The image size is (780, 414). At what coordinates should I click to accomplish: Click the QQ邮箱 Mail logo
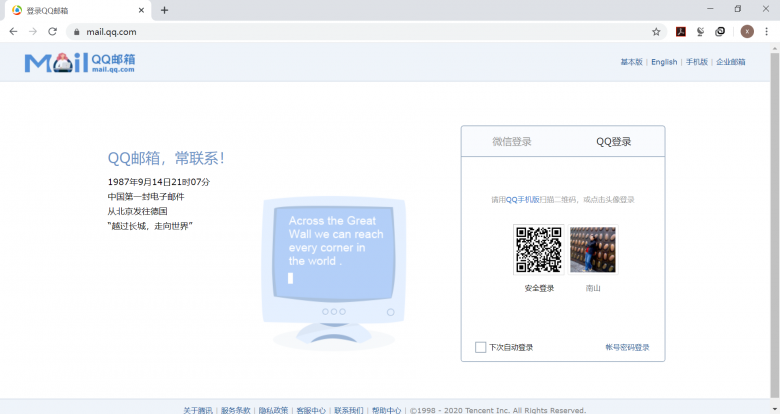tap(80, 63)
